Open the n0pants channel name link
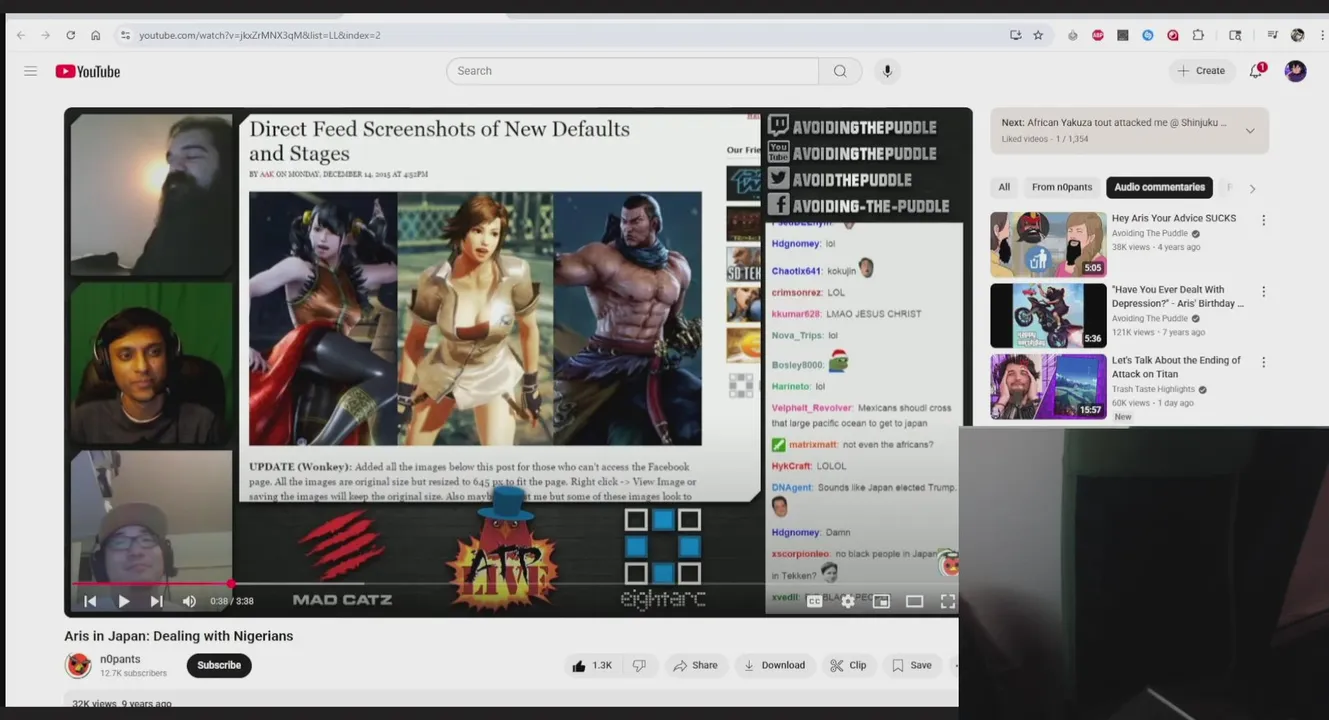 120,659
